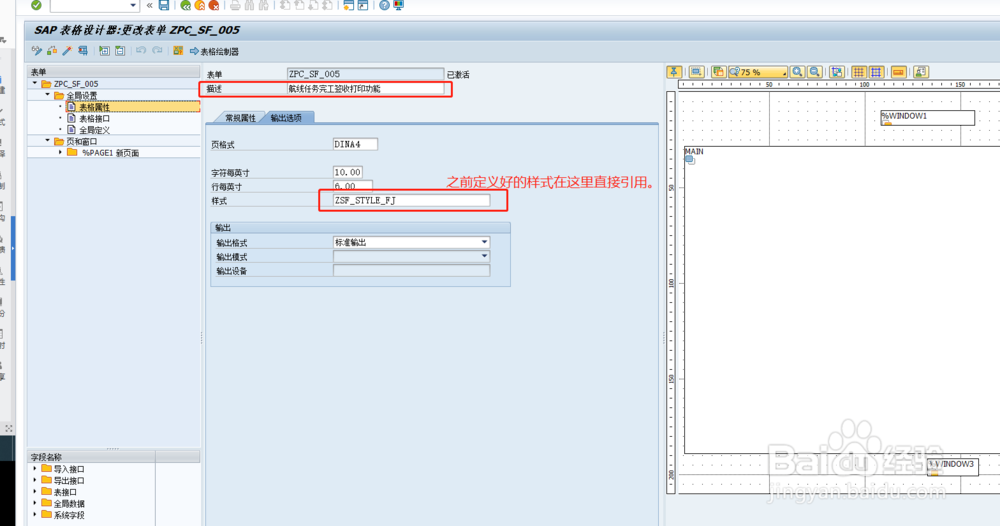Click the Zoom In magnifier icon
Viewport: 1000px width, 526px height.
point(797,72)
